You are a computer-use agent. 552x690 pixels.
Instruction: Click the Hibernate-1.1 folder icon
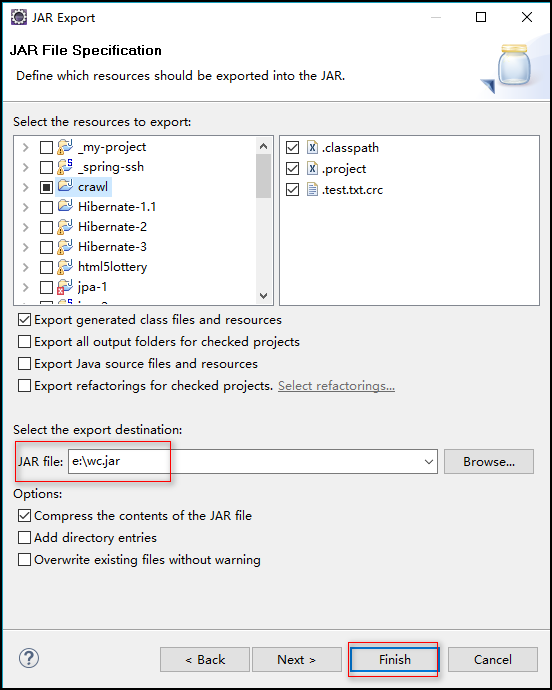coord(65,206)
